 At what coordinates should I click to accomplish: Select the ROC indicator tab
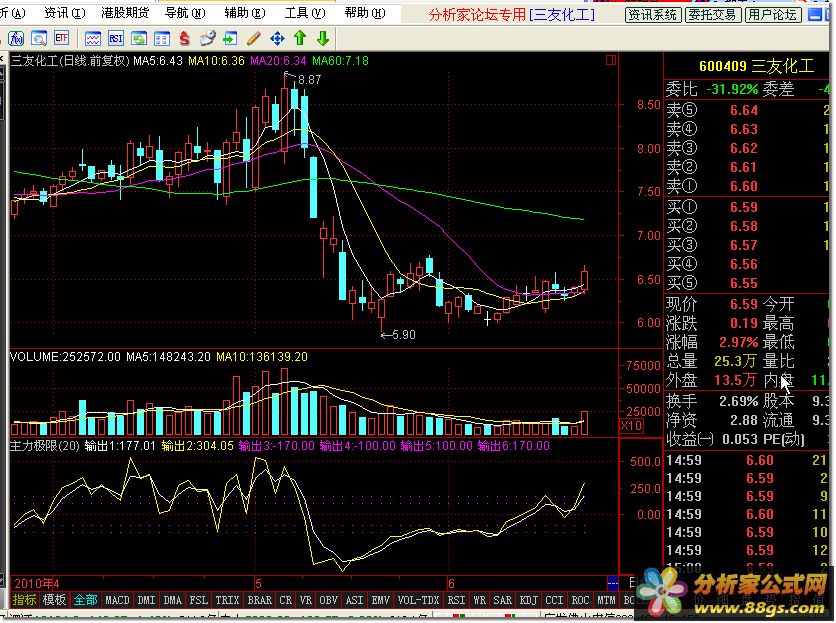click(x=581, y=600)
